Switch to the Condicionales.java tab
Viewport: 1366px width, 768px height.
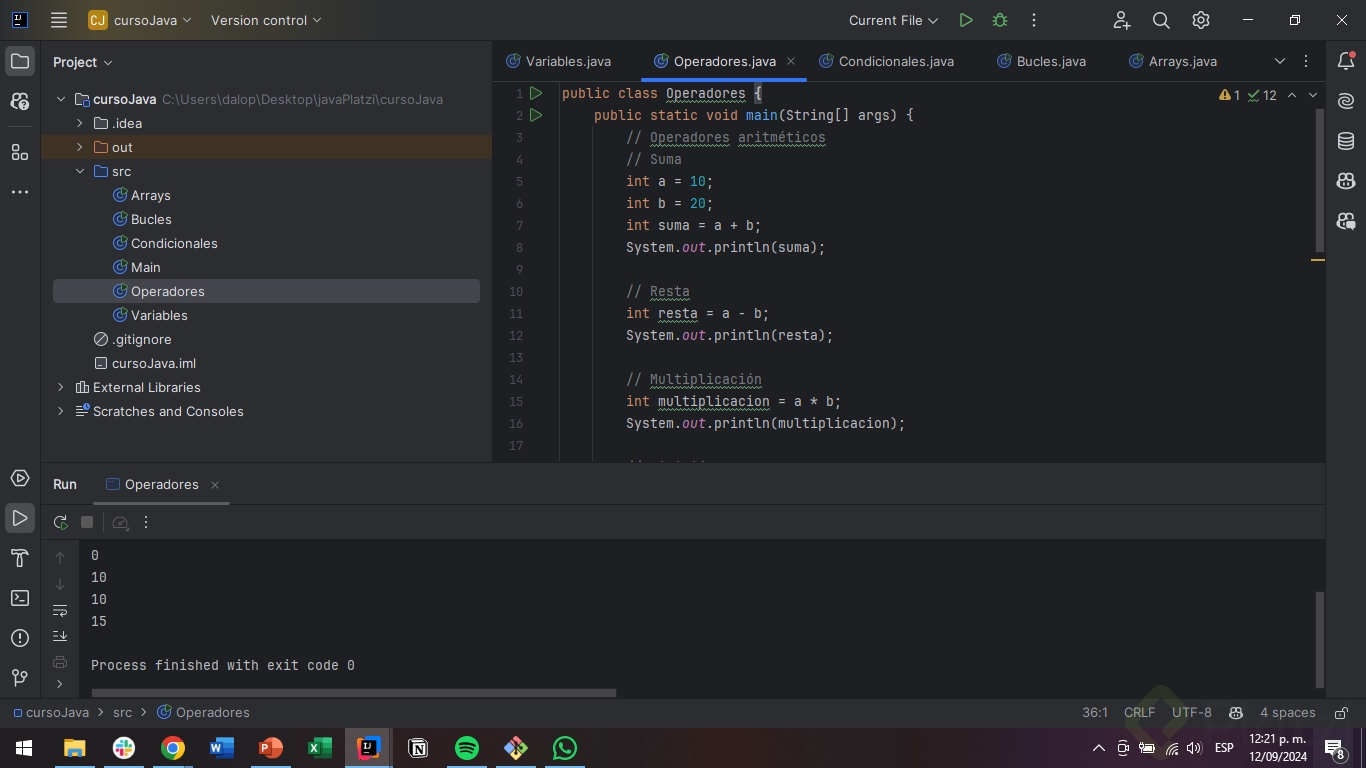(x=895, y=61)
